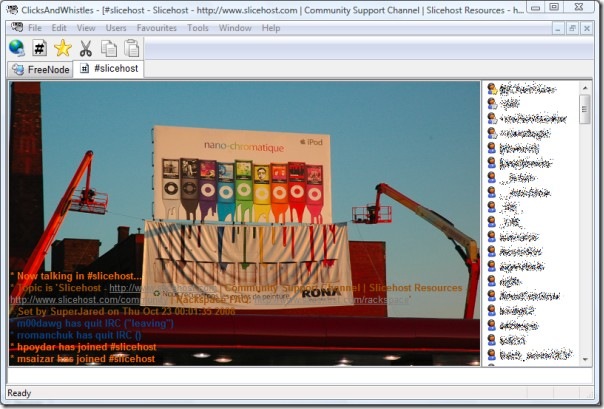Screen dimensions: 604x409
Task: Click the user list scroll up arrow
Action: (585, 88)
